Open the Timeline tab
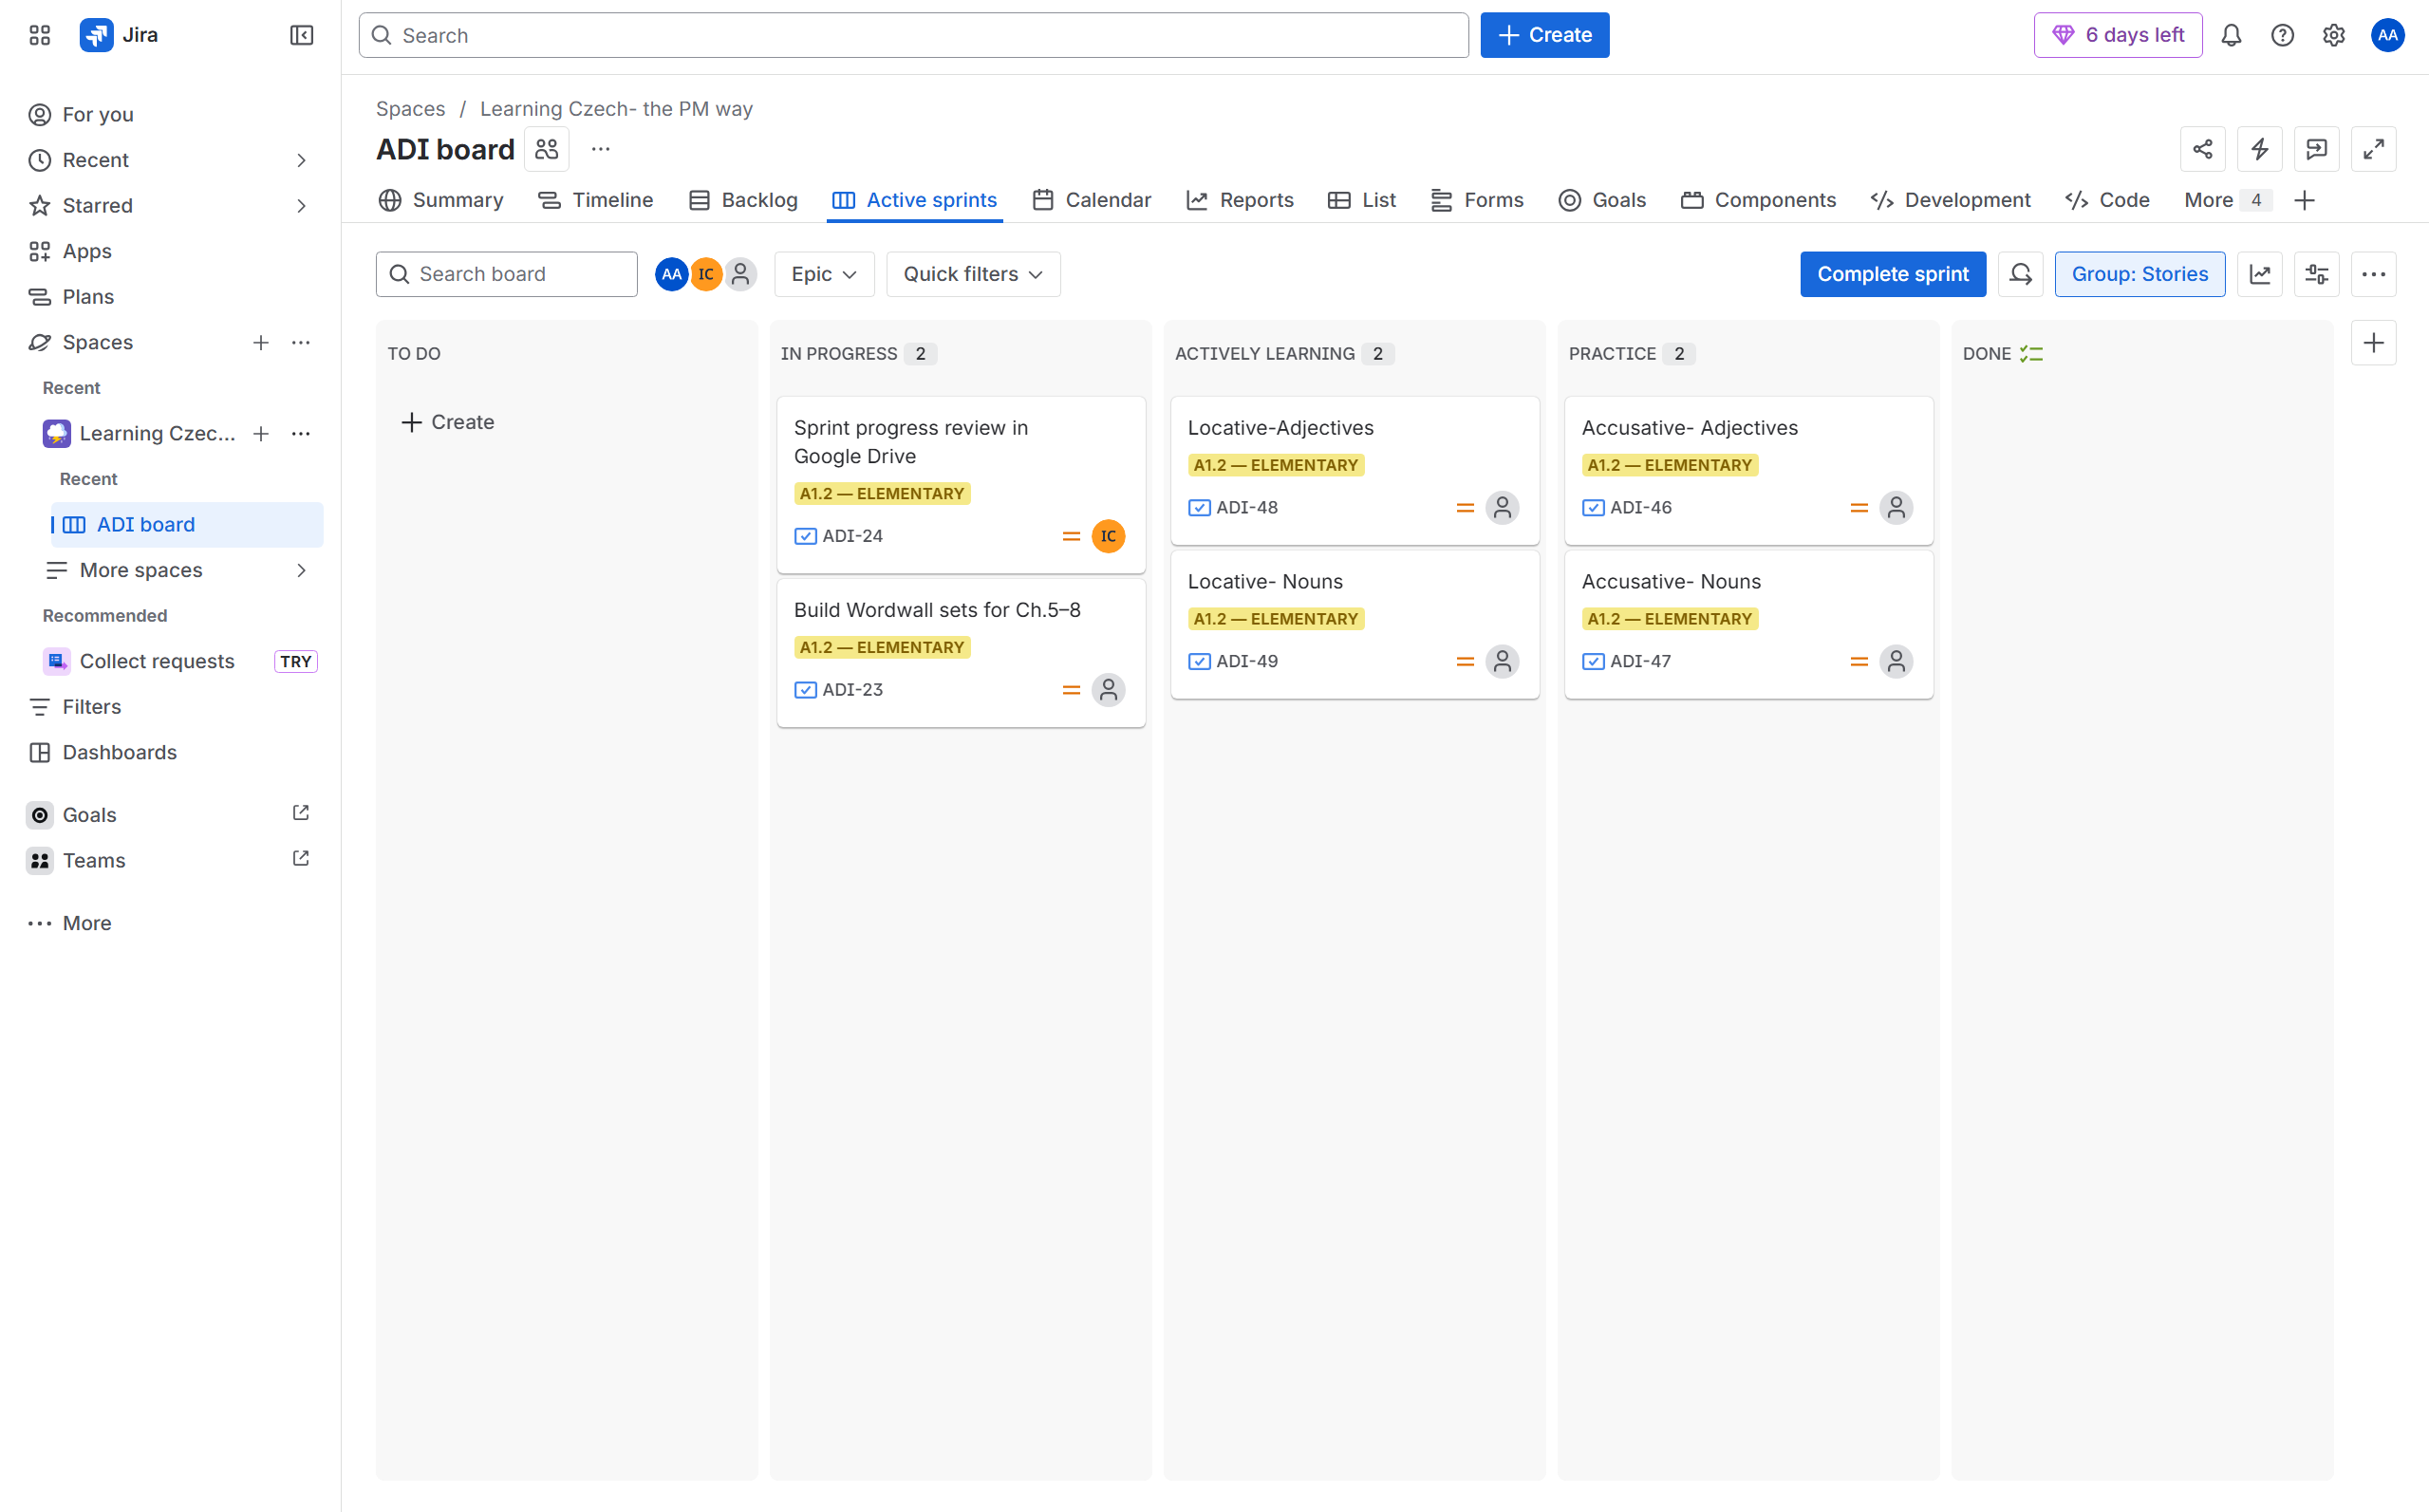The width and height of the screenshot is (2429, 1512). pyautogui.click(x=595, y=200)
